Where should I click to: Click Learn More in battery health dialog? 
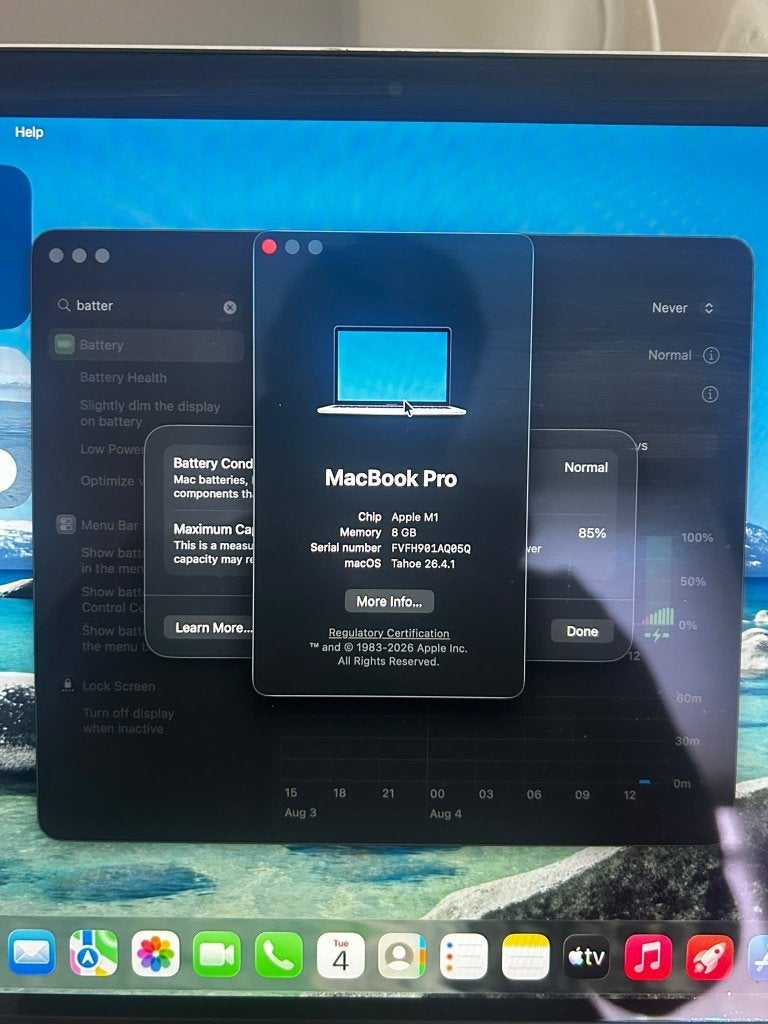[x=209, y=628]
